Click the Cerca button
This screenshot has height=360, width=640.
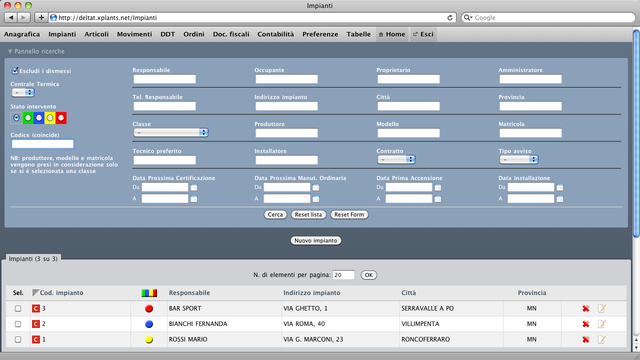click(x=275, y=215)
